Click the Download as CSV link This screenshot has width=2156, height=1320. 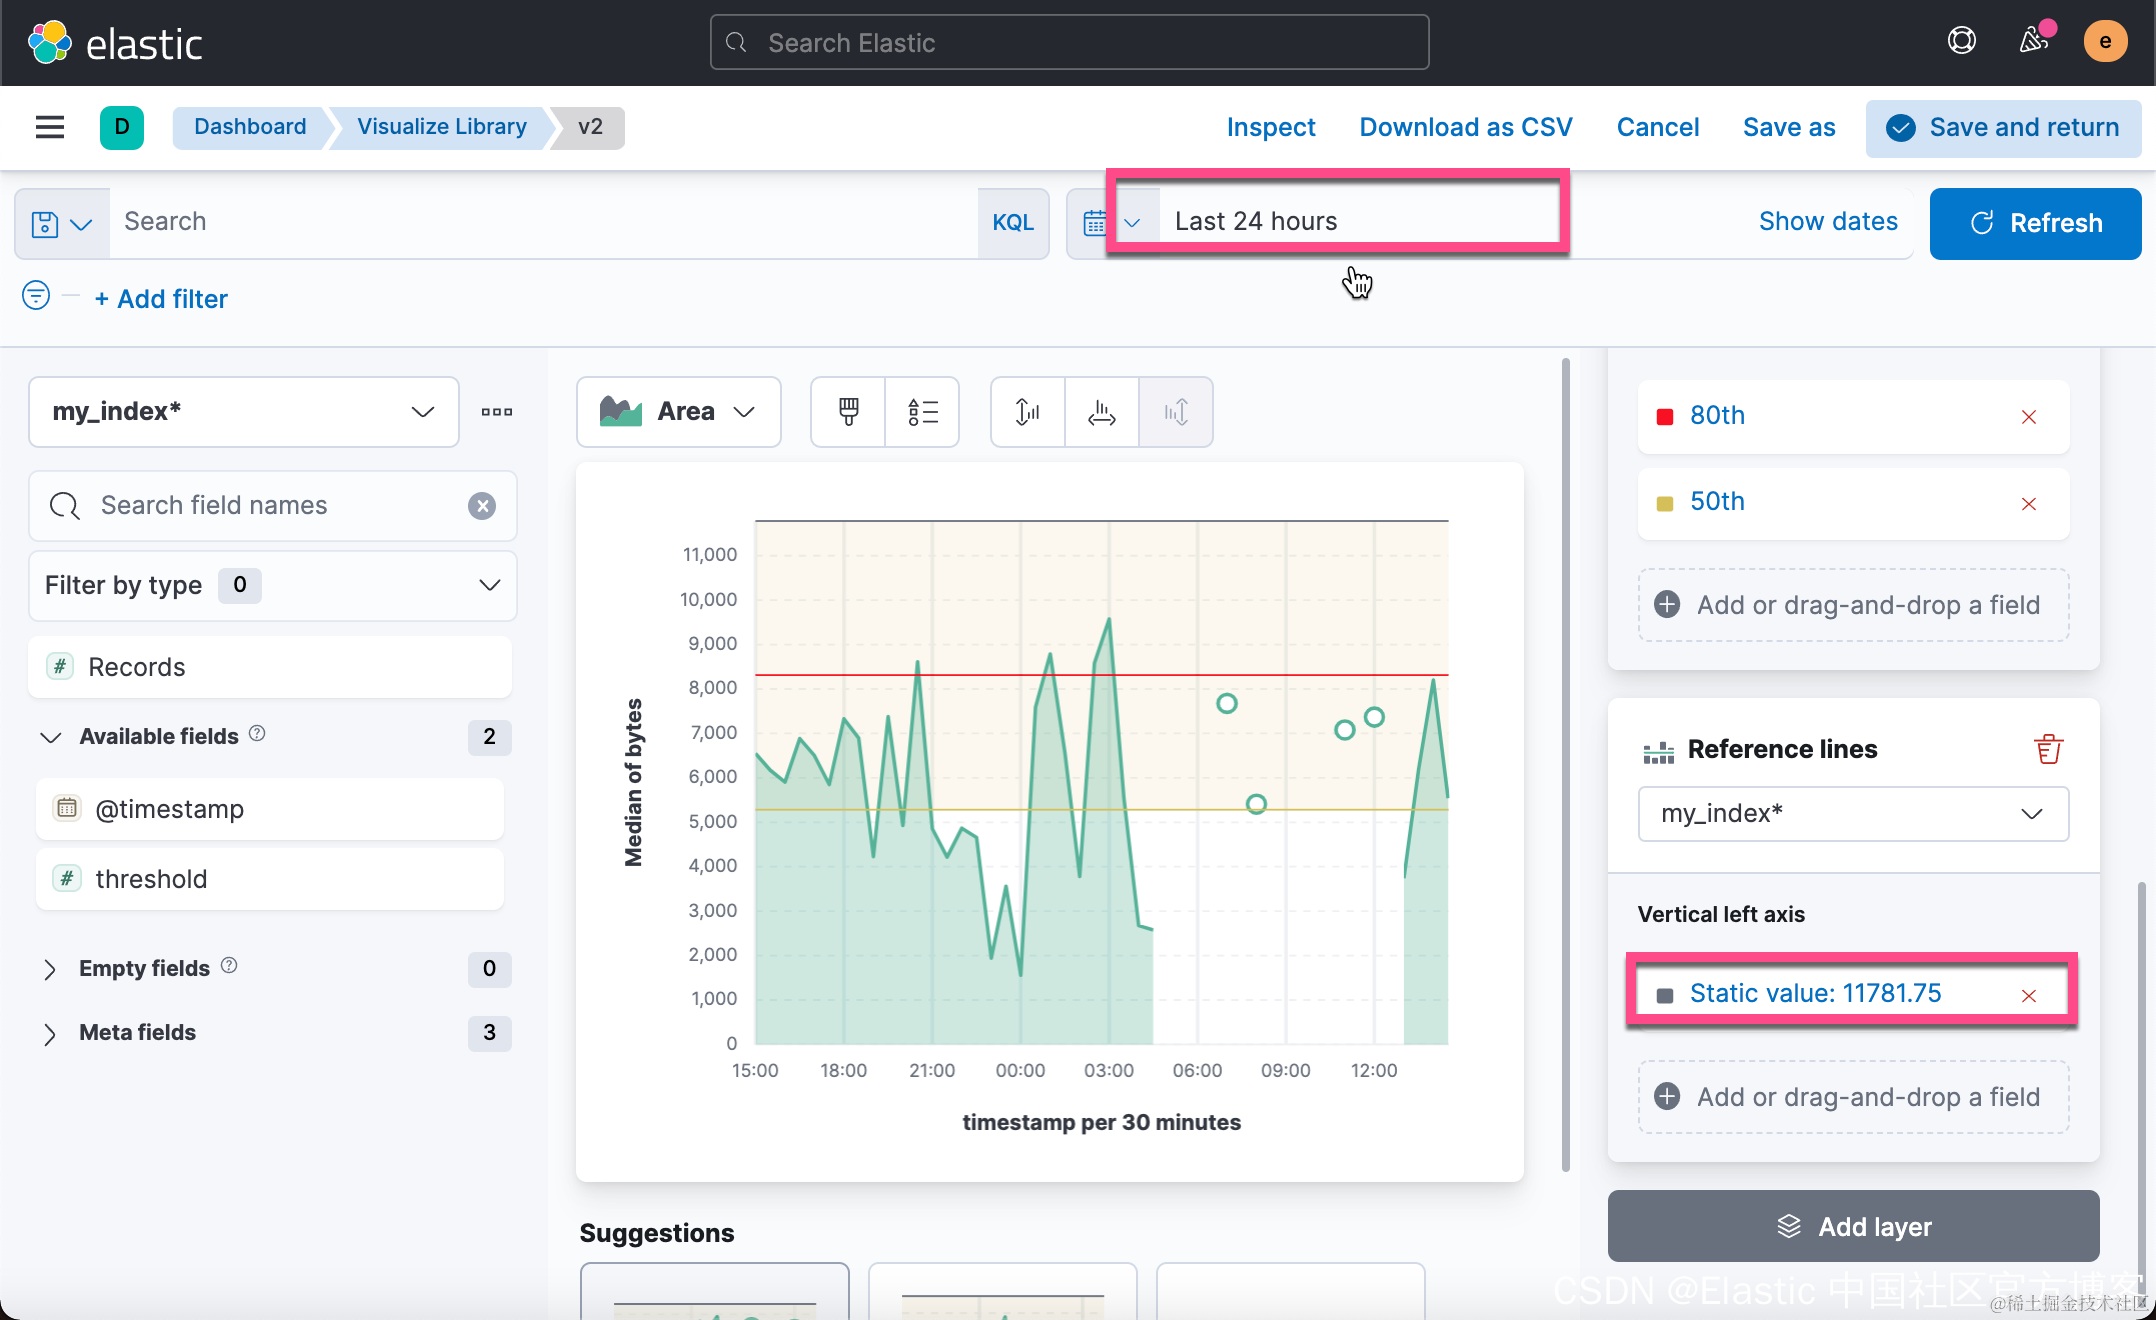point(1465,128)
